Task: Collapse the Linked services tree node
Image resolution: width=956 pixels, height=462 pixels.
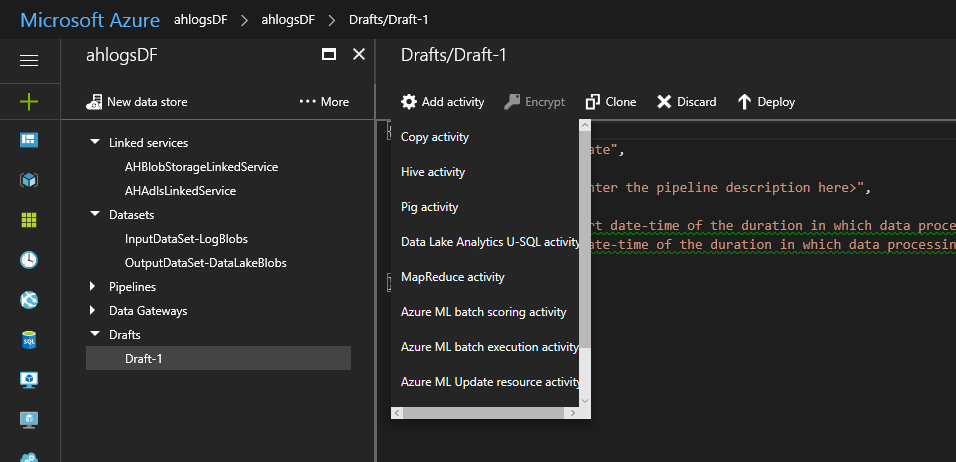Action: 95,141
